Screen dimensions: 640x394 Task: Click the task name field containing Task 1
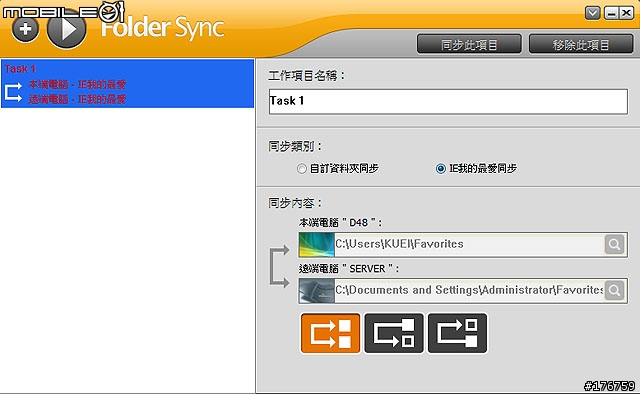click(448, 101)
